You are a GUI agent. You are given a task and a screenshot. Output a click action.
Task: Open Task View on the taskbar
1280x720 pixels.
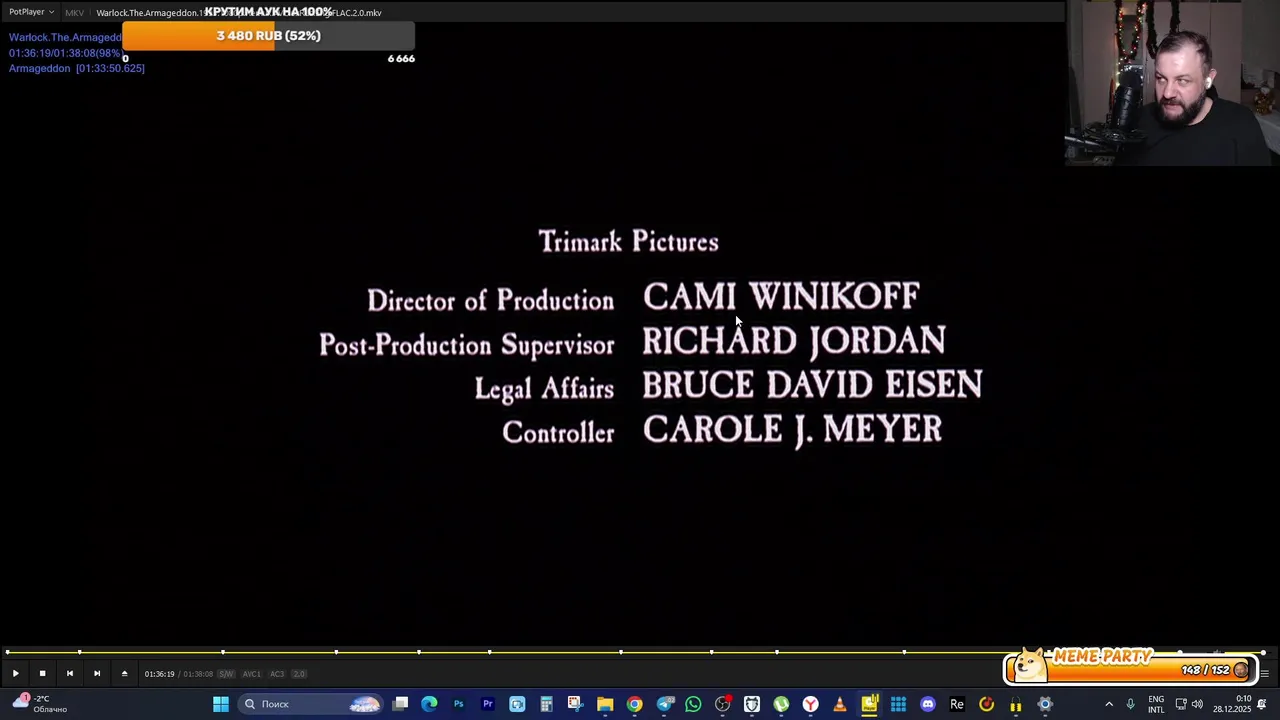click(x=401, y=704)
